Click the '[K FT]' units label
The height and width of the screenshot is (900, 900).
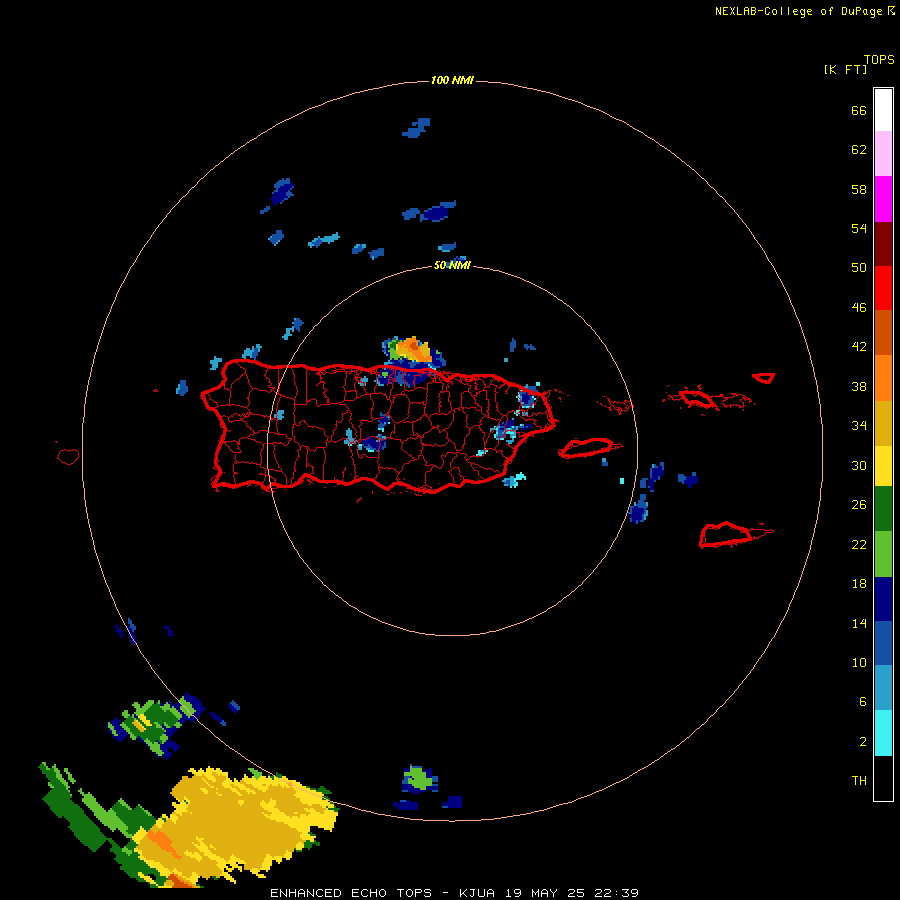pos(845,69)
